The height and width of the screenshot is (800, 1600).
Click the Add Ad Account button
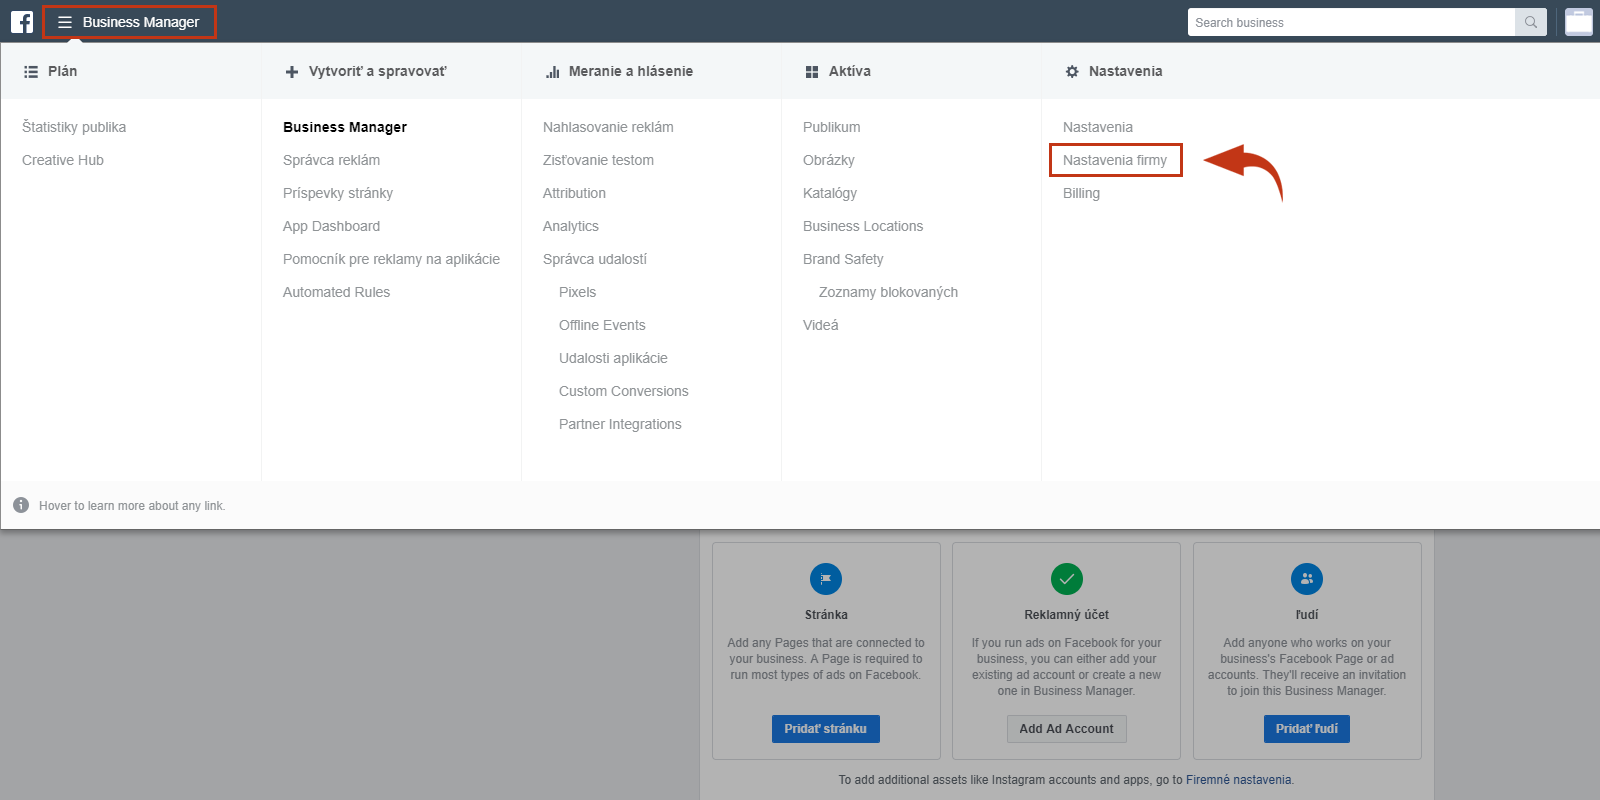click(1066, 729)
